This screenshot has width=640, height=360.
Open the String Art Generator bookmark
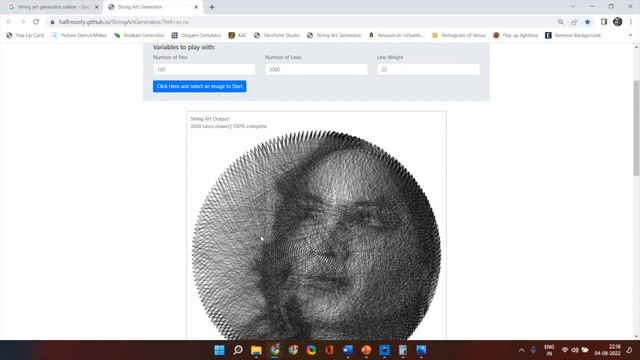point(334,36)
